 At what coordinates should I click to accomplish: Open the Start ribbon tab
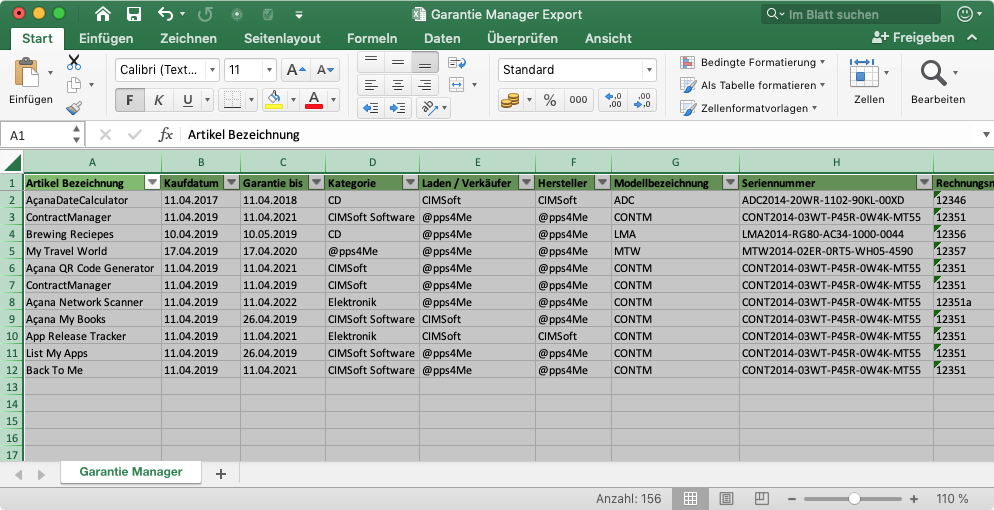(37, 38)
